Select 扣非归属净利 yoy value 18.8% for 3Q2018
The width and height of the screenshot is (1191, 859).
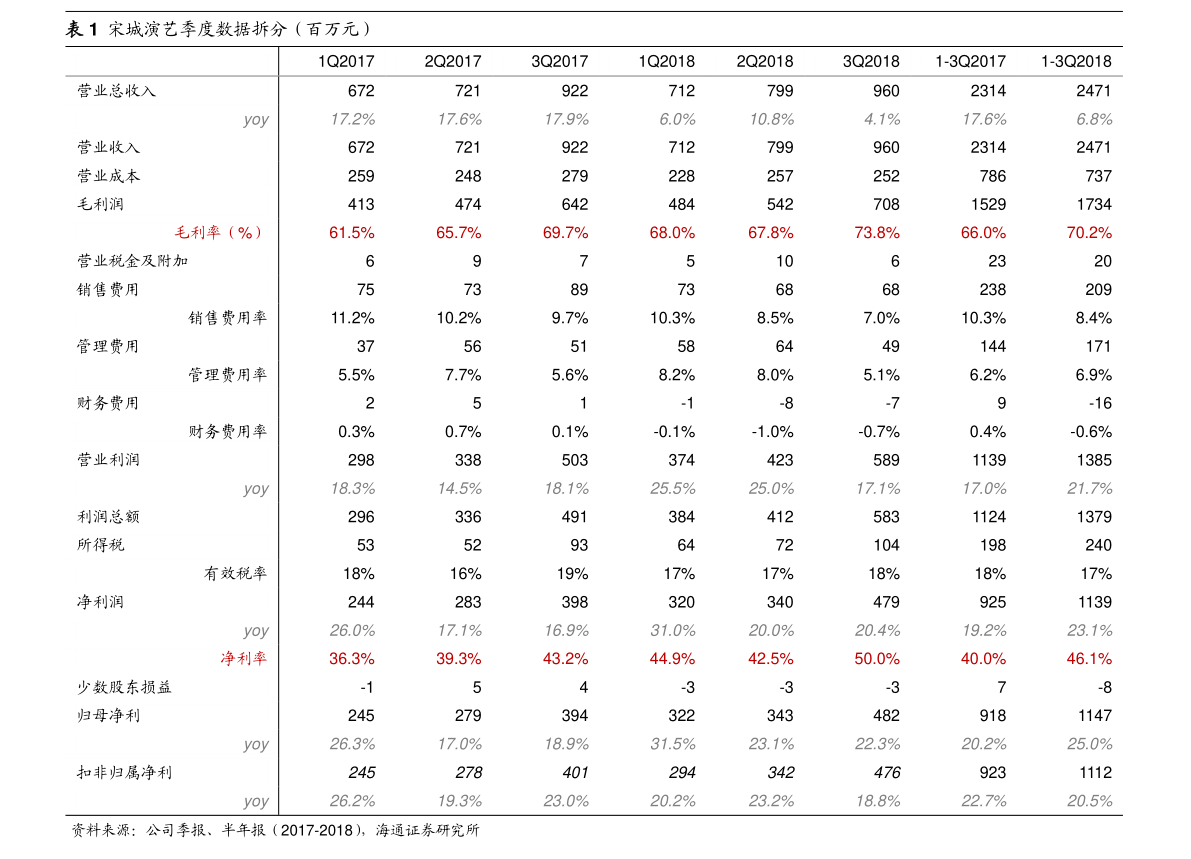point(877,801)
